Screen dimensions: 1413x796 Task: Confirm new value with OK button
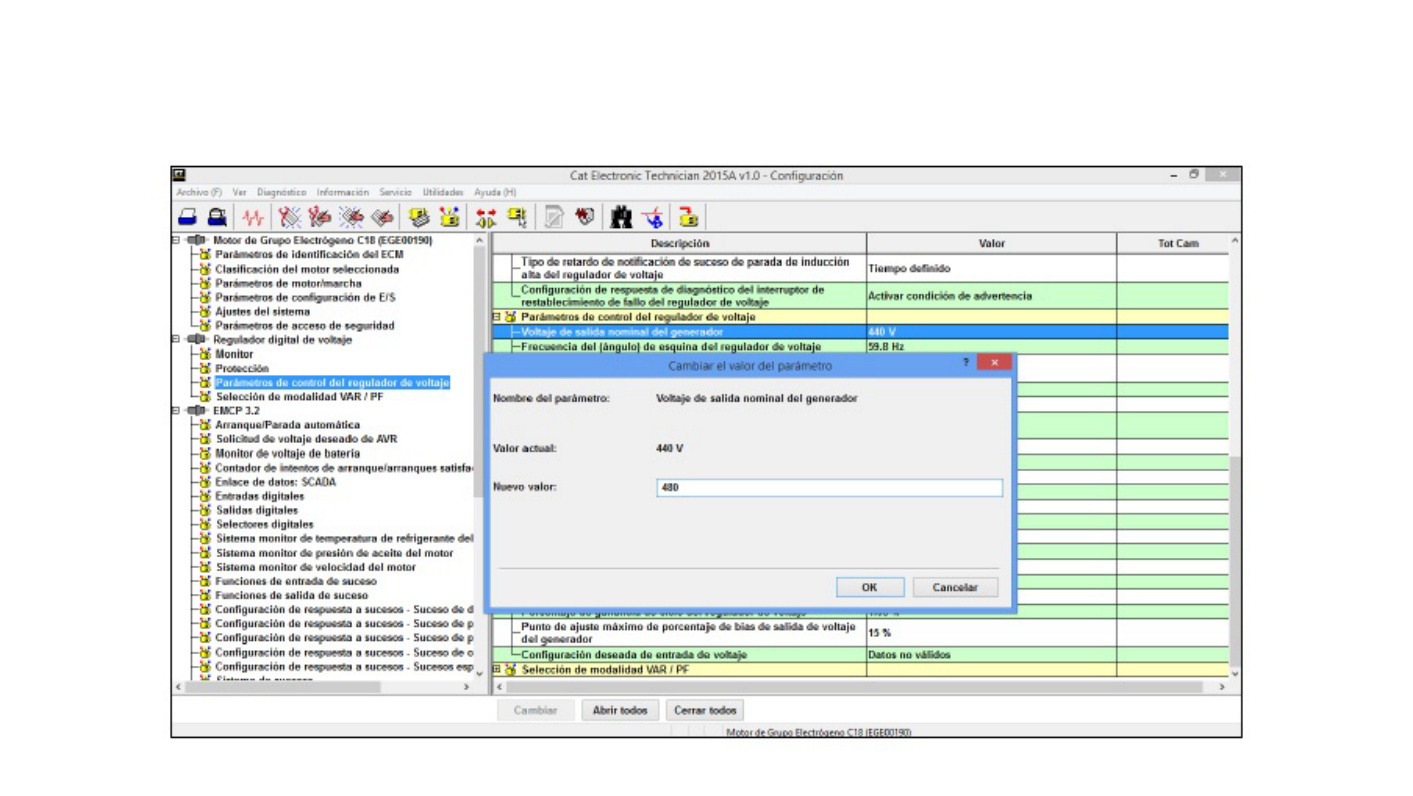tap(870, 588)
